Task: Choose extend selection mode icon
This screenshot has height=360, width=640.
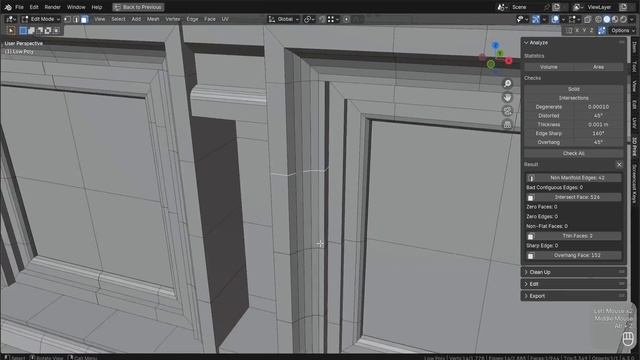Action: pyautogui.click(x=31, y=31)
